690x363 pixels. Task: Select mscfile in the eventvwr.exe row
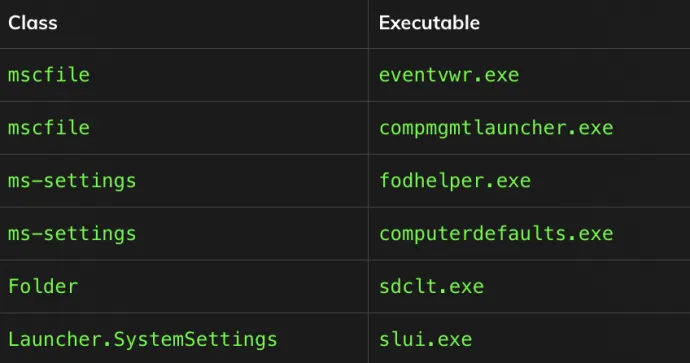49,75
